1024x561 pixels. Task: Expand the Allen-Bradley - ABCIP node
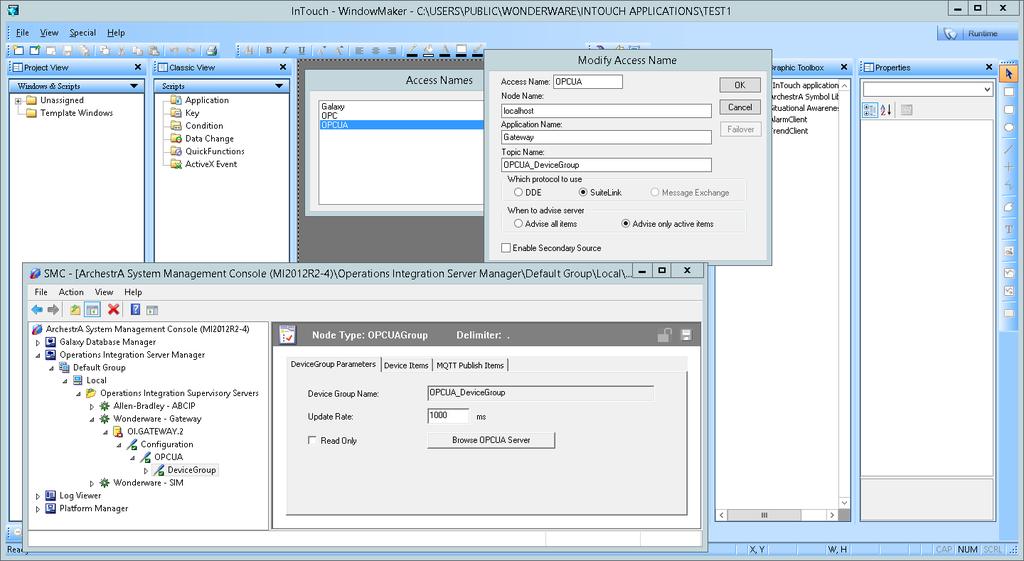92,406
